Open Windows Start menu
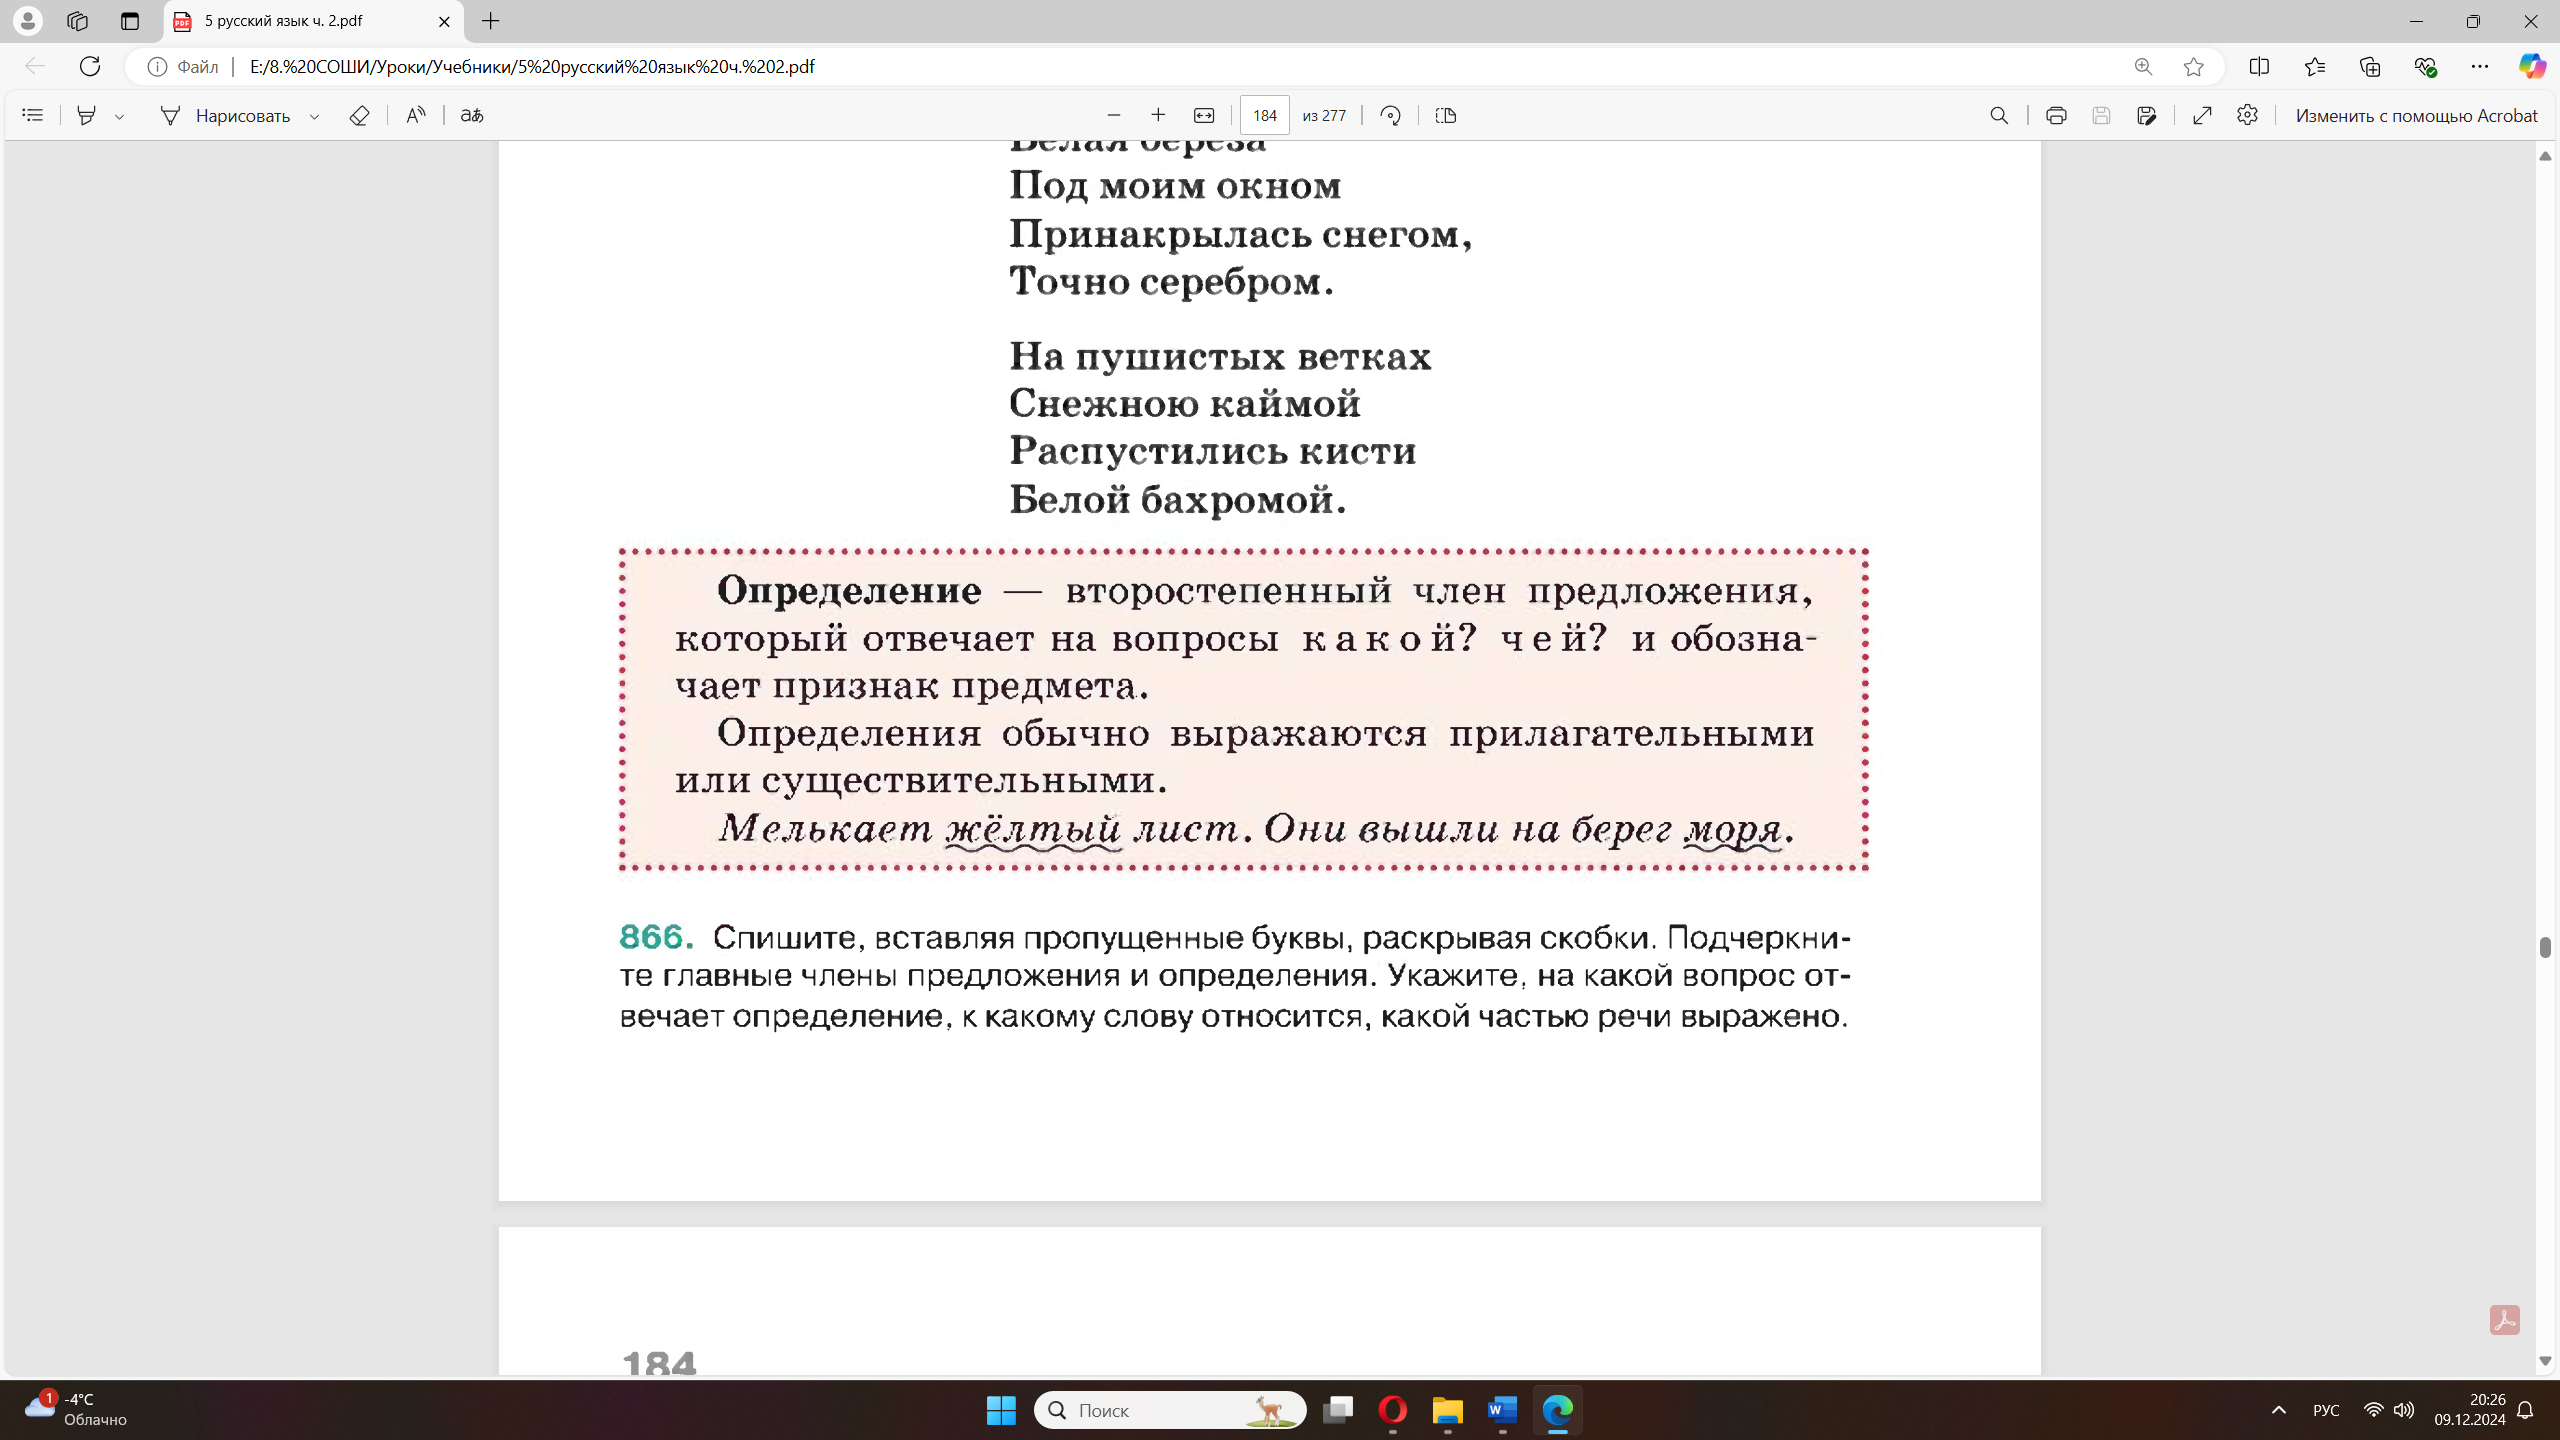This screenshot has height=1440, width=2560. [x=1001, y=1410]
